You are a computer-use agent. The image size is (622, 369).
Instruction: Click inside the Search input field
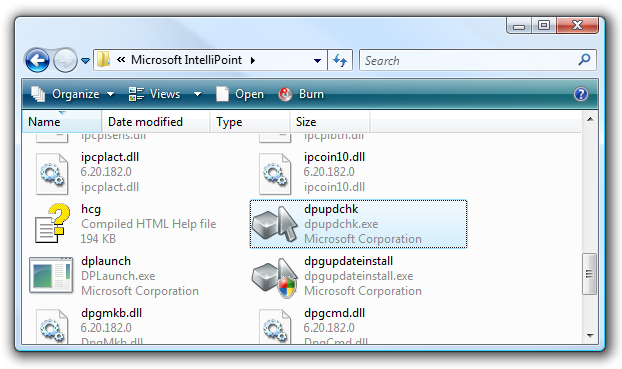(x=468, y=60)
